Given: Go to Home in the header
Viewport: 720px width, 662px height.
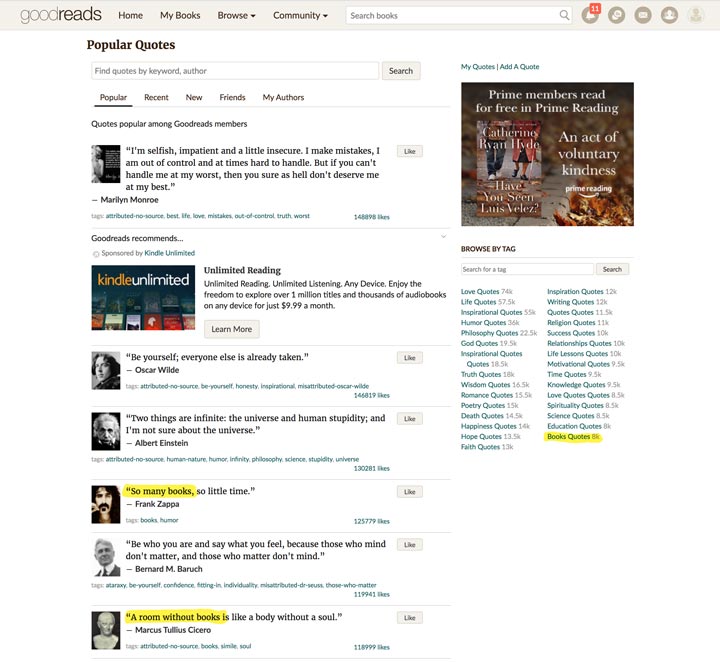Looking at the screenshot, I should [130, 15].
